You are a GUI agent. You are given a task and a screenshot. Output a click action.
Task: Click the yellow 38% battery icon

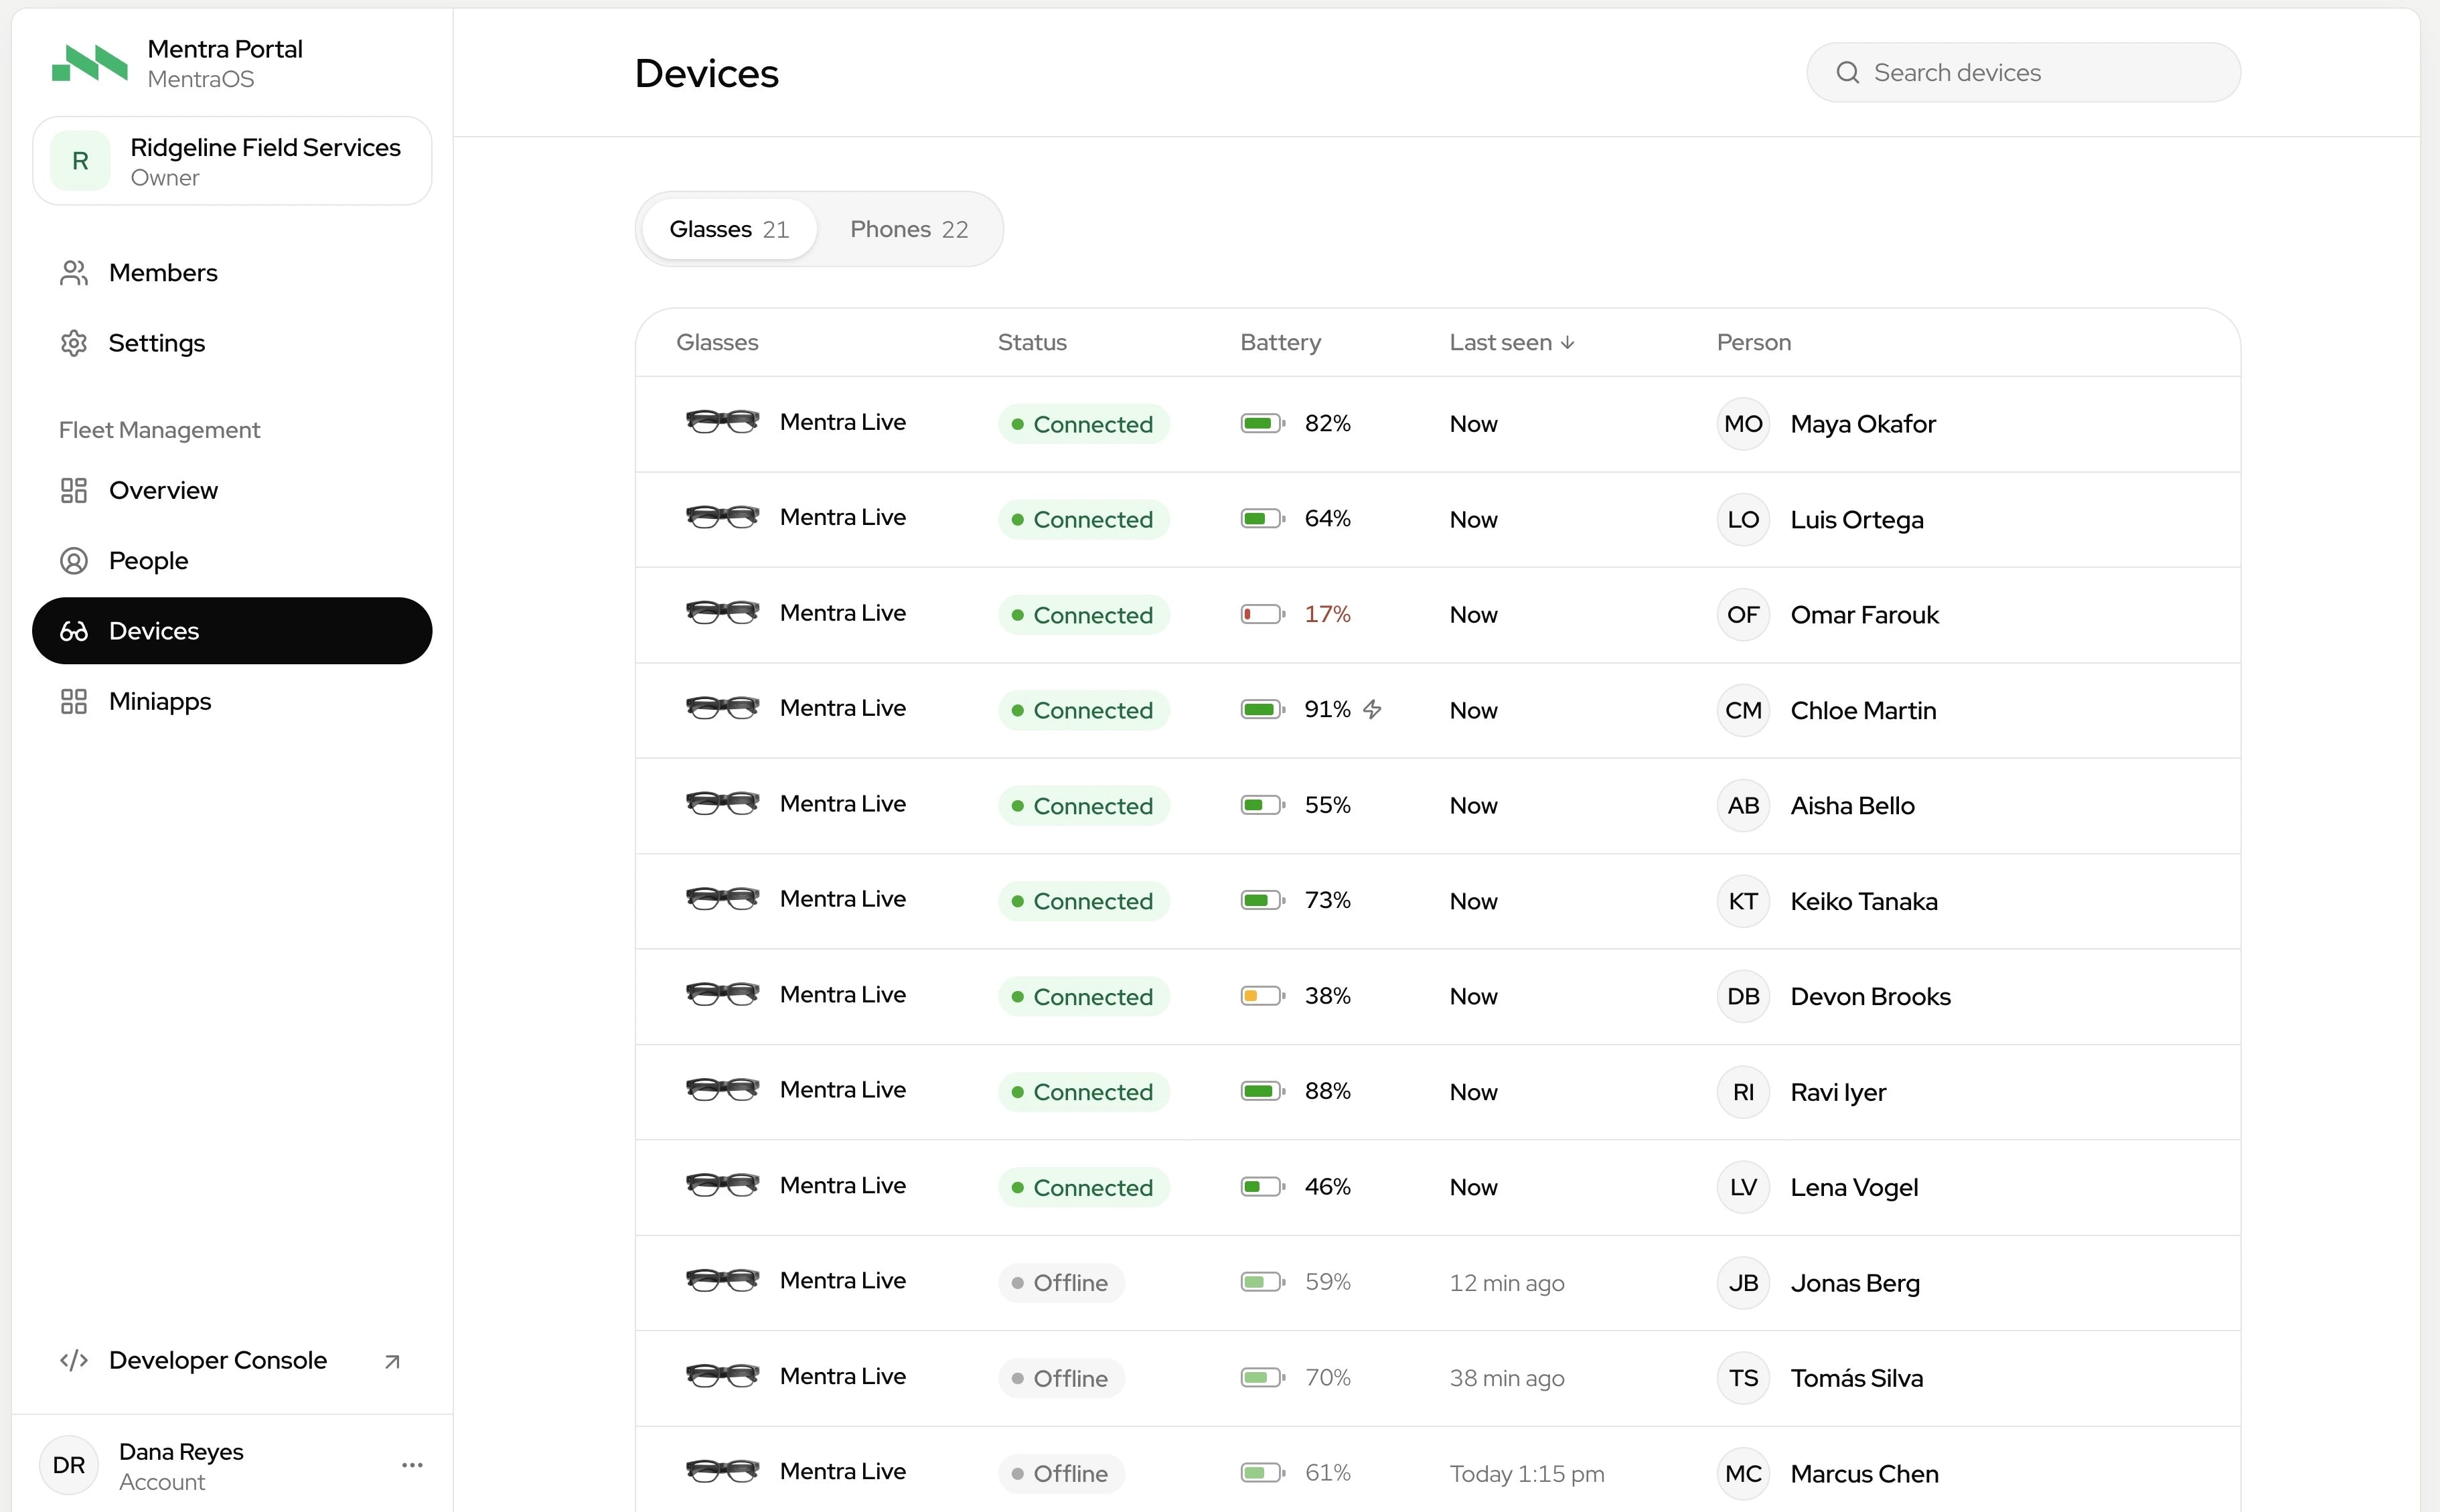pos(1263,996)
